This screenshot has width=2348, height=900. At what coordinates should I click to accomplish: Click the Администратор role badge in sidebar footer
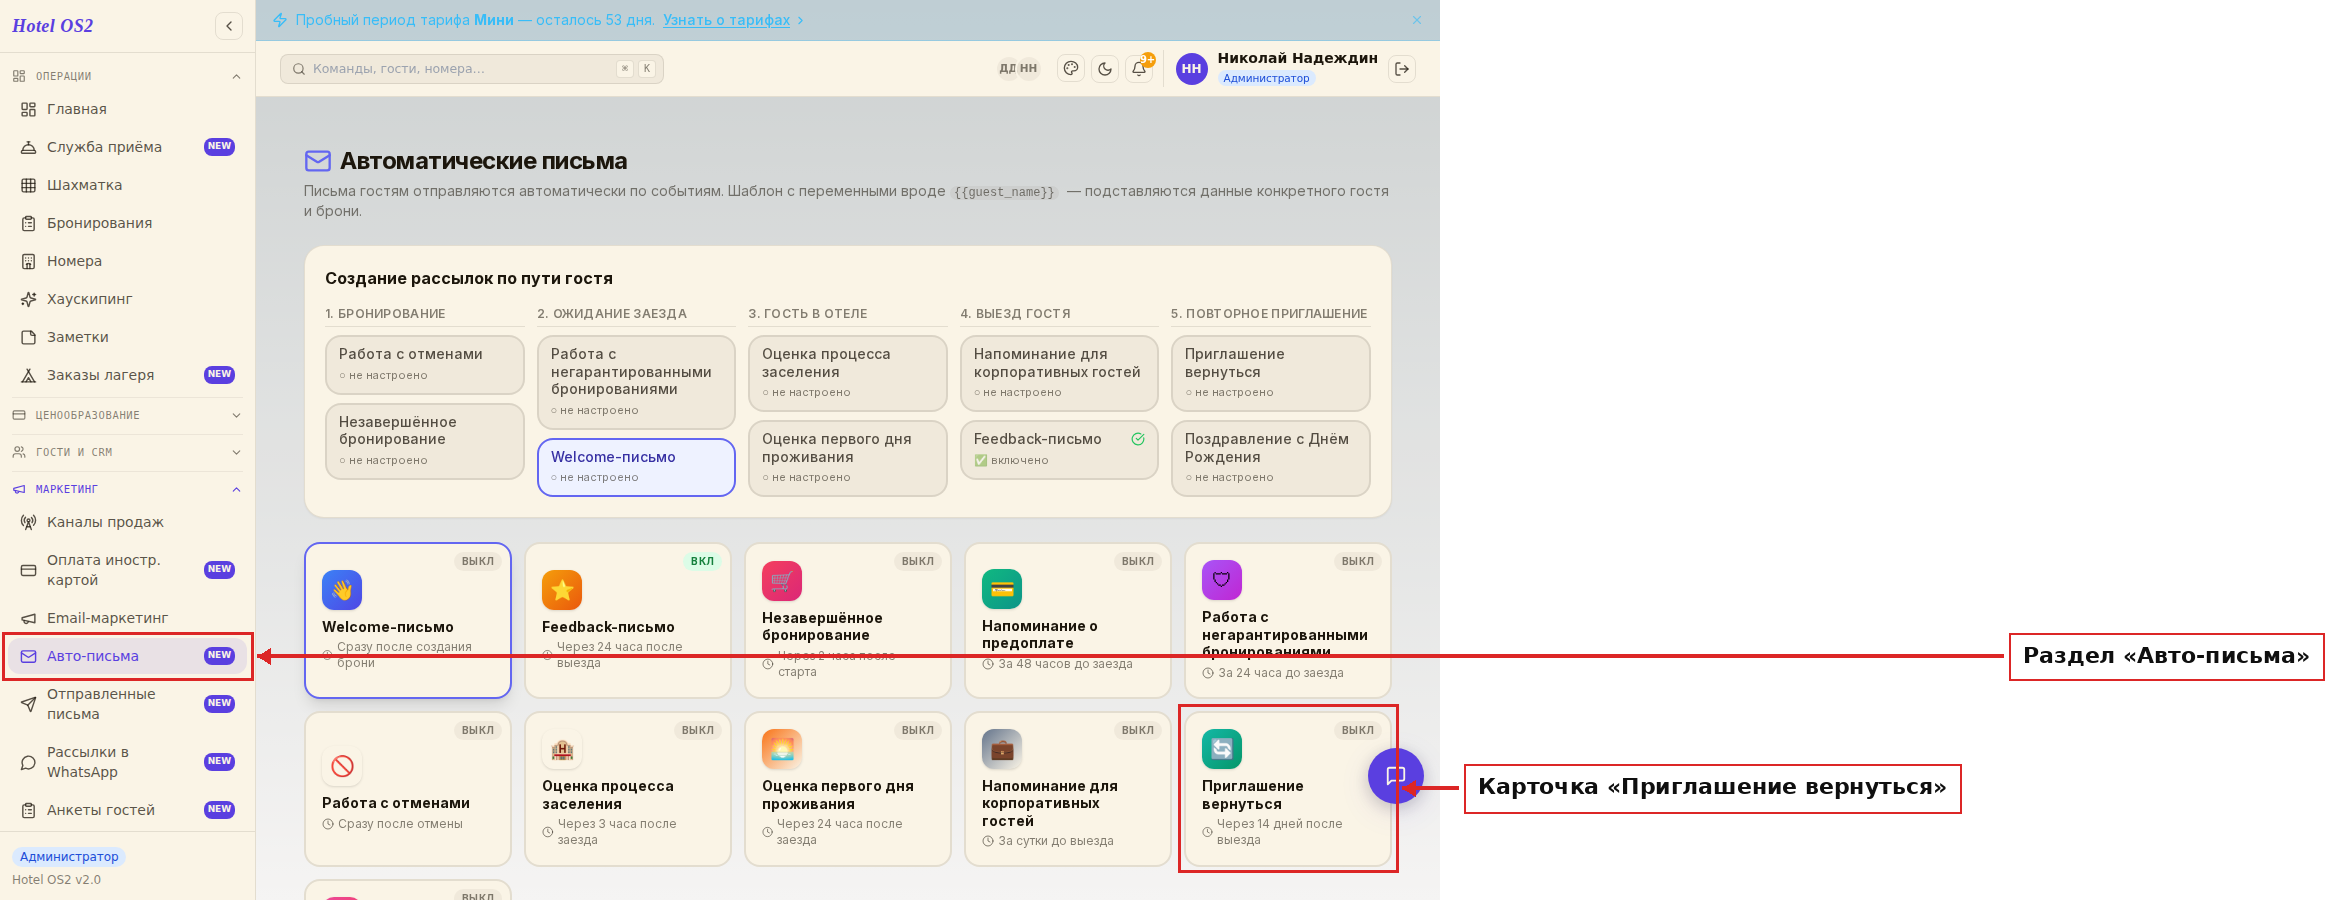(69, 857)
